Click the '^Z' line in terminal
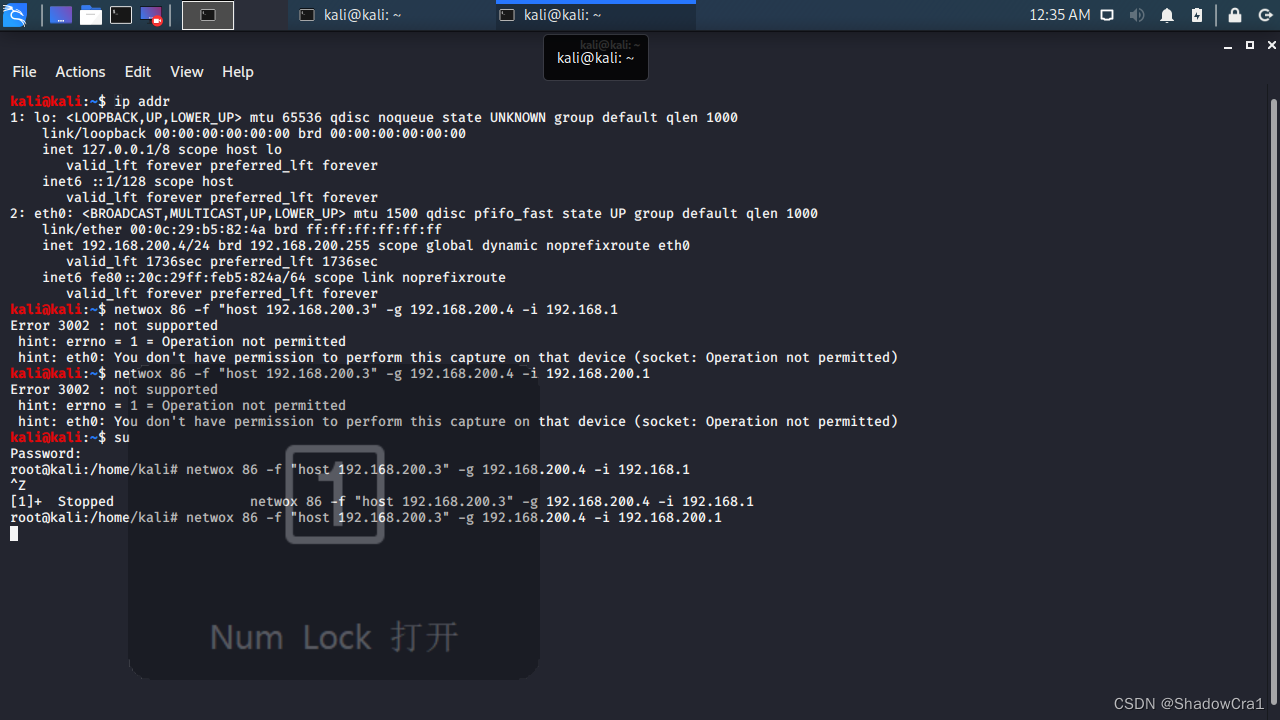The width and height of the screenshot is (1280, 720). point(18,485)
